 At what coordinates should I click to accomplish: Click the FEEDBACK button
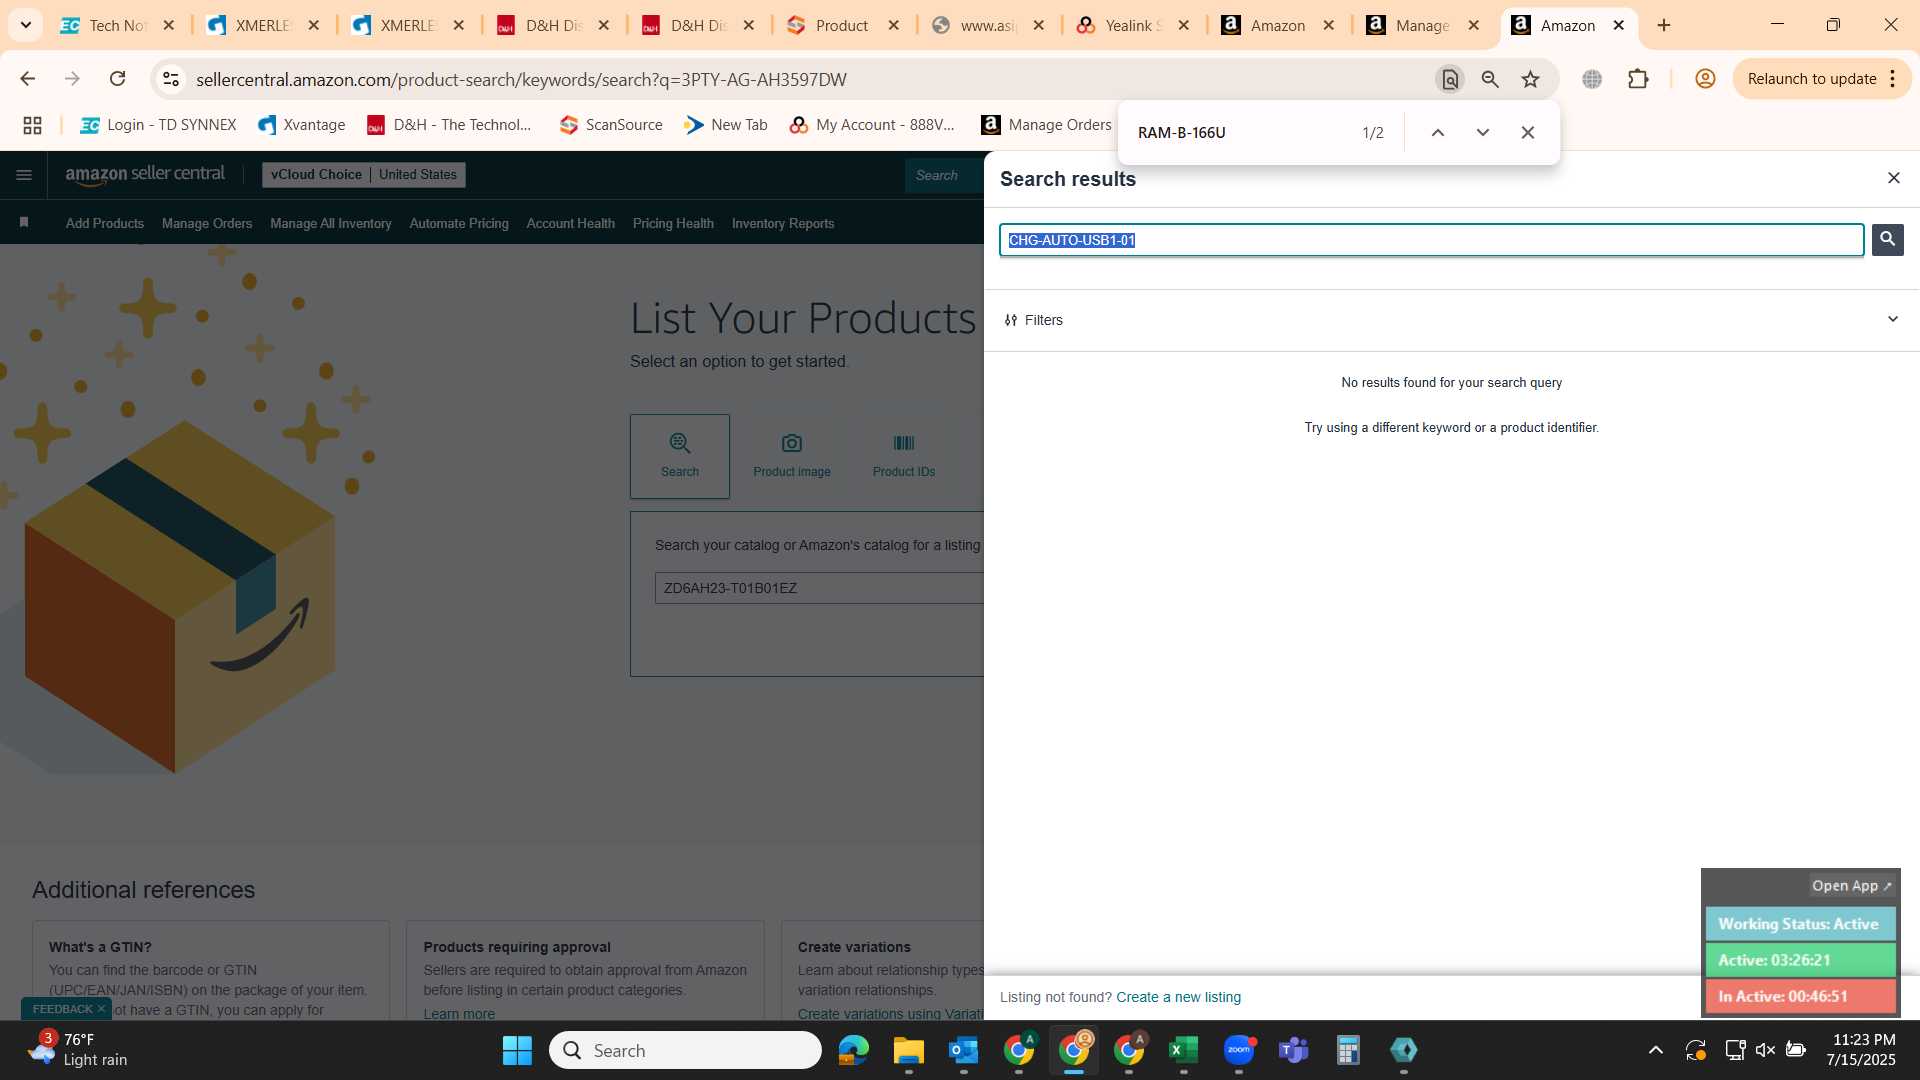click(x=66, y=1009)
